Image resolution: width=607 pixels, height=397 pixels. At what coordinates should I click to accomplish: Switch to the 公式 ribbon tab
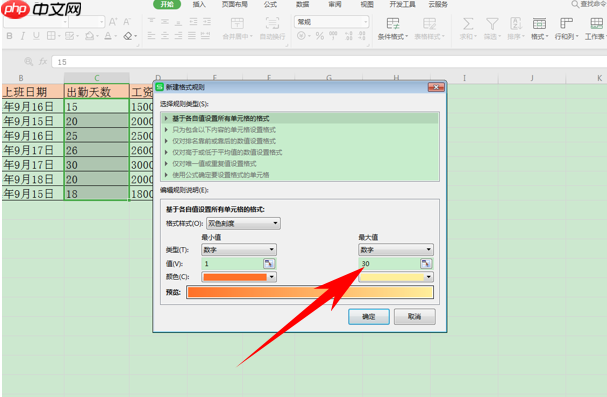[270, 4]
